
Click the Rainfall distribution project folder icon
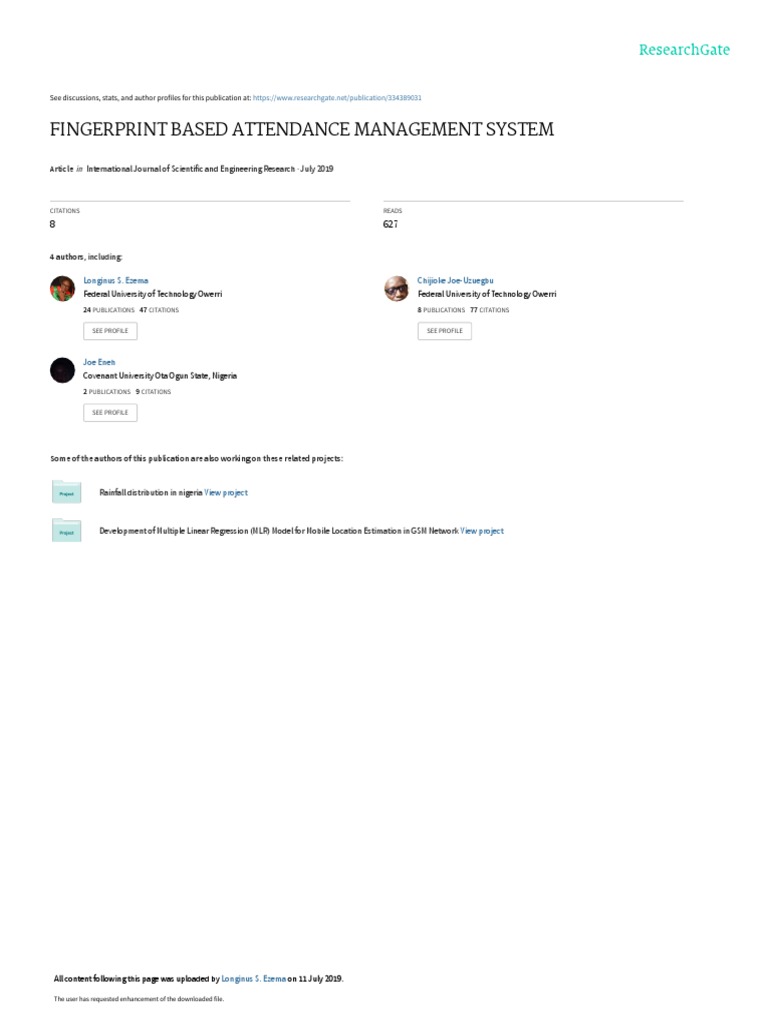pos(67,492)
